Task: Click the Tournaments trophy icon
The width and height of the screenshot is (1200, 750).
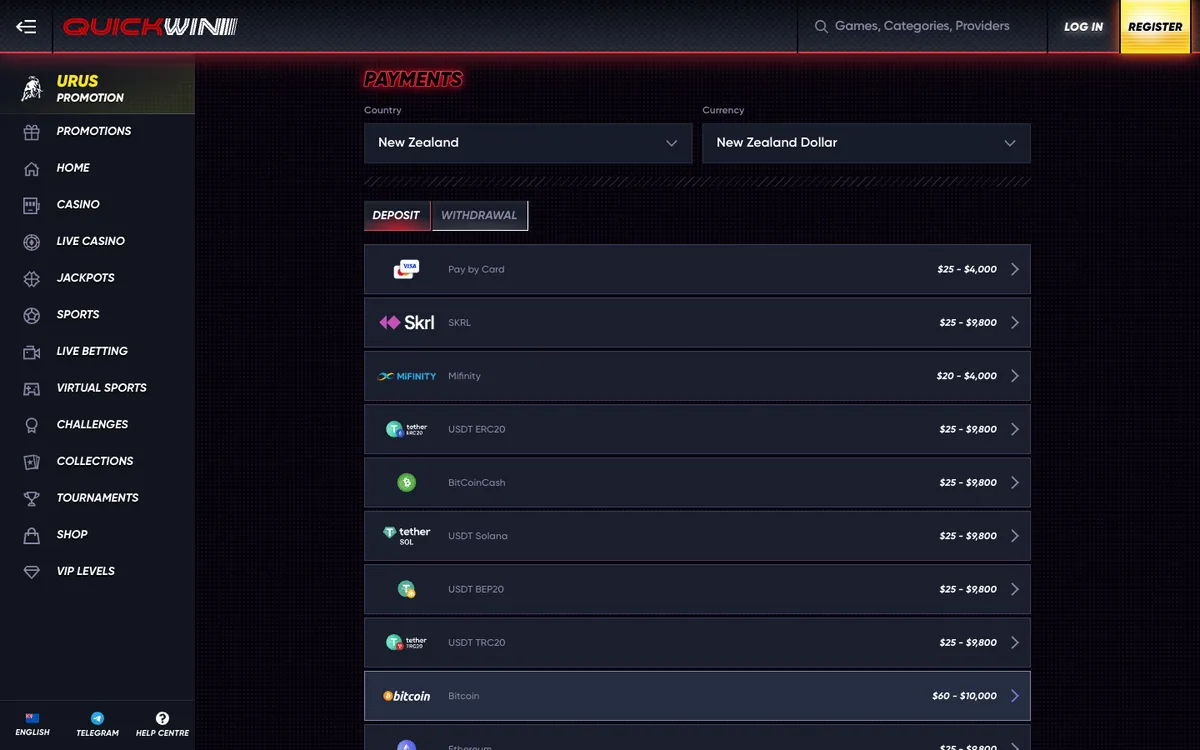Action: pos(32,498)
